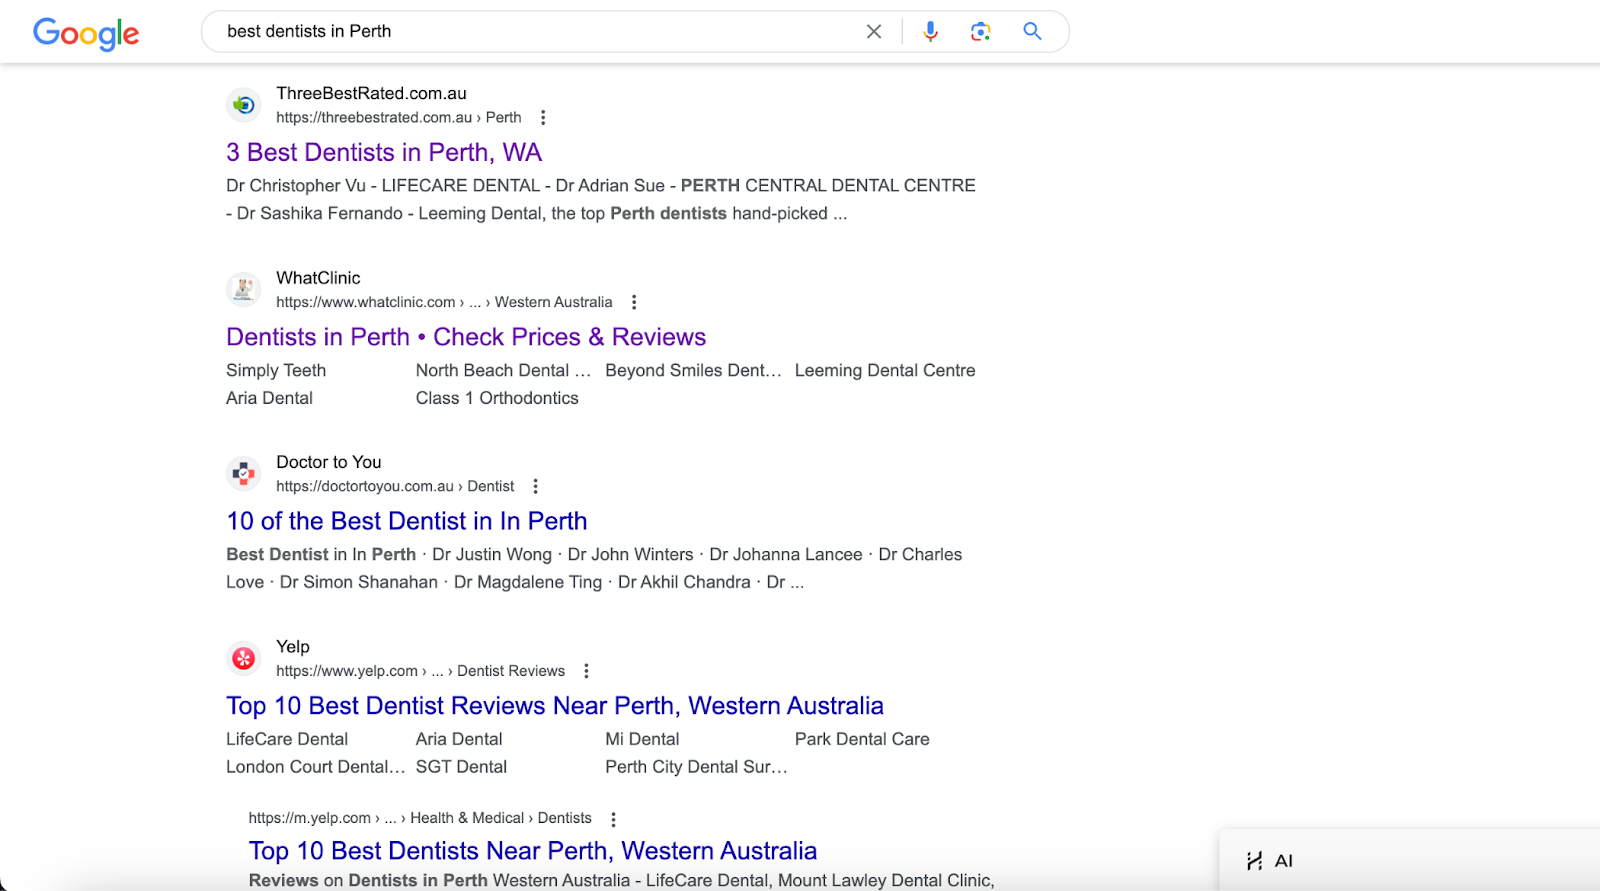Open '10 of the Best Dentist in In Perth'
Screen dimensions: 1600x891
[x=407, y=521]
